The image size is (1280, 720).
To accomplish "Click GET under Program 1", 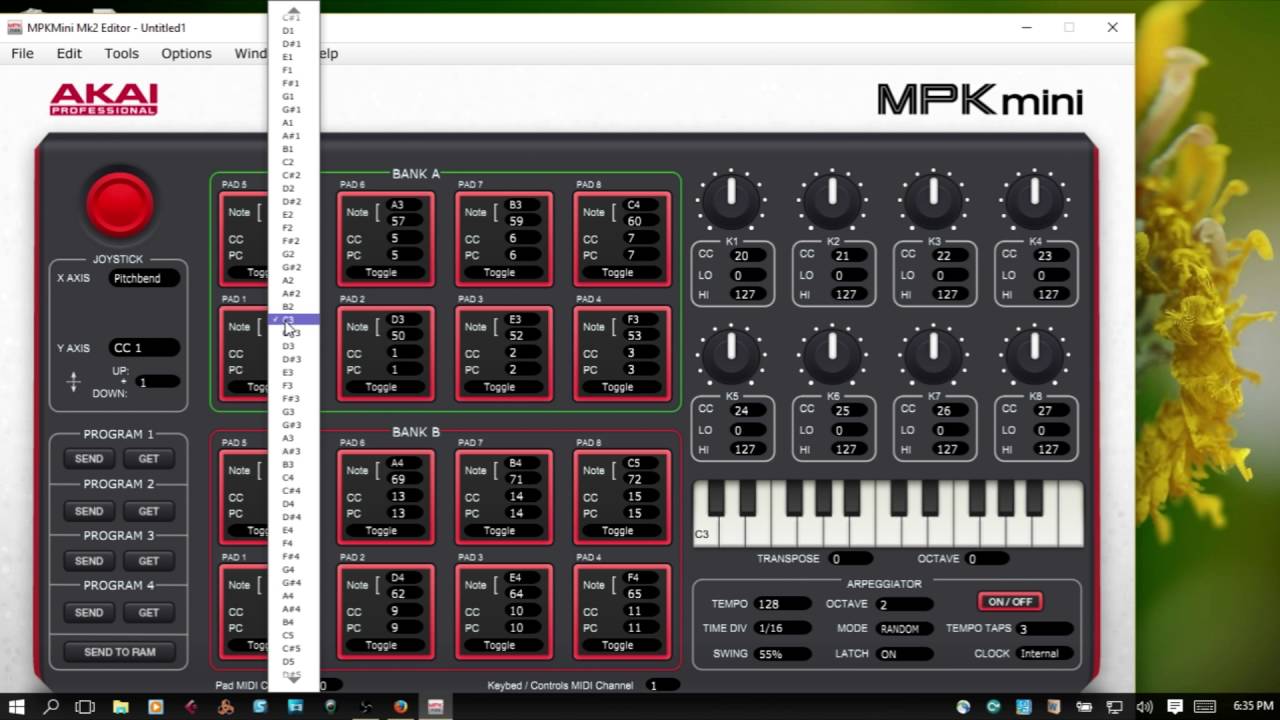I will (149, 459).
